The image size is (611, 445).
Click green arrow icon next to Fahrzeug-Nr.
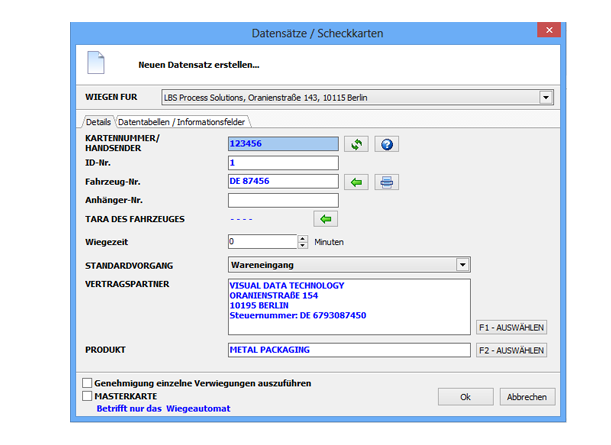pyautogui.click(x=357, y=181)
